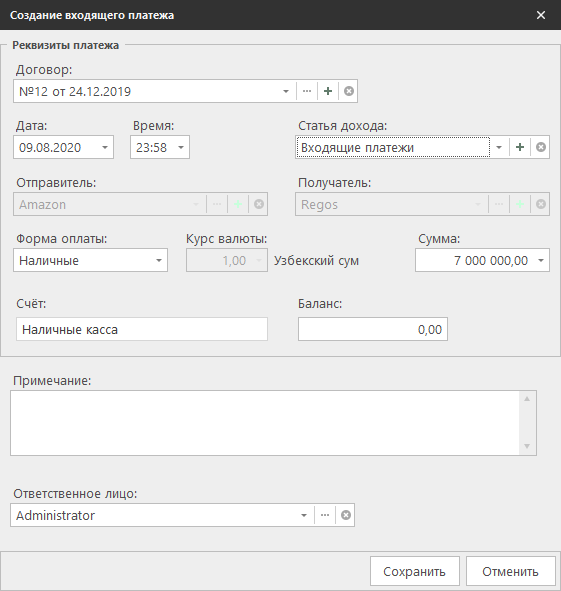Browse Ответственное лицо with the ellipsis icon
Image resolution: width=561 pixels, height=591 pixels.
pos(325,515)
